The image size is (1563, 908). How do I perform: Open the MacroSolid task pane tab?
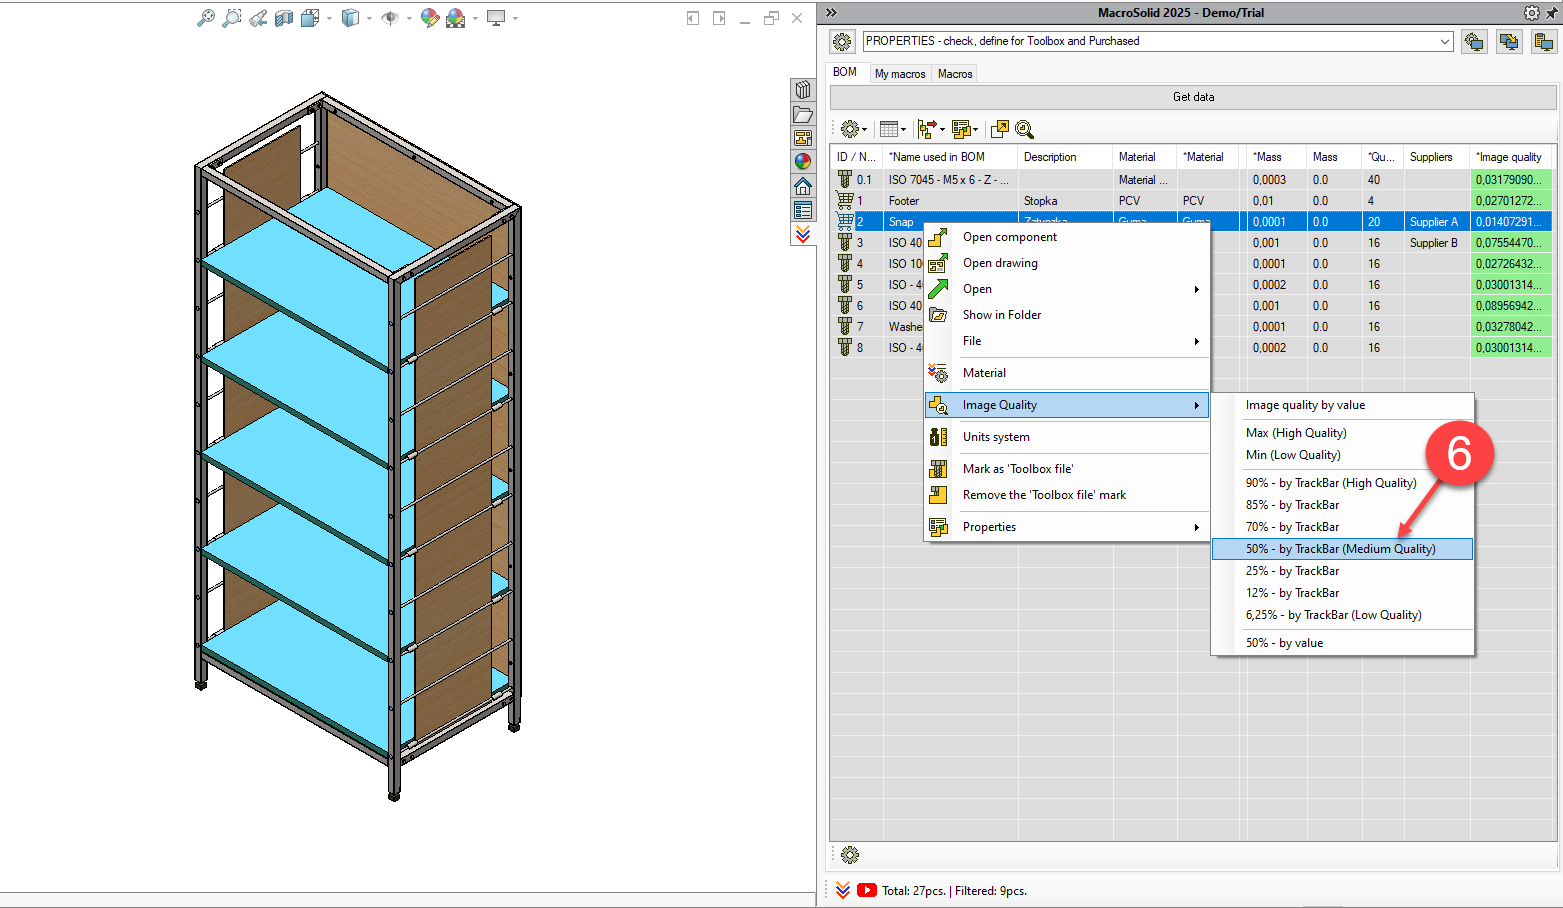pyautogui.click(x=803, y=234)
